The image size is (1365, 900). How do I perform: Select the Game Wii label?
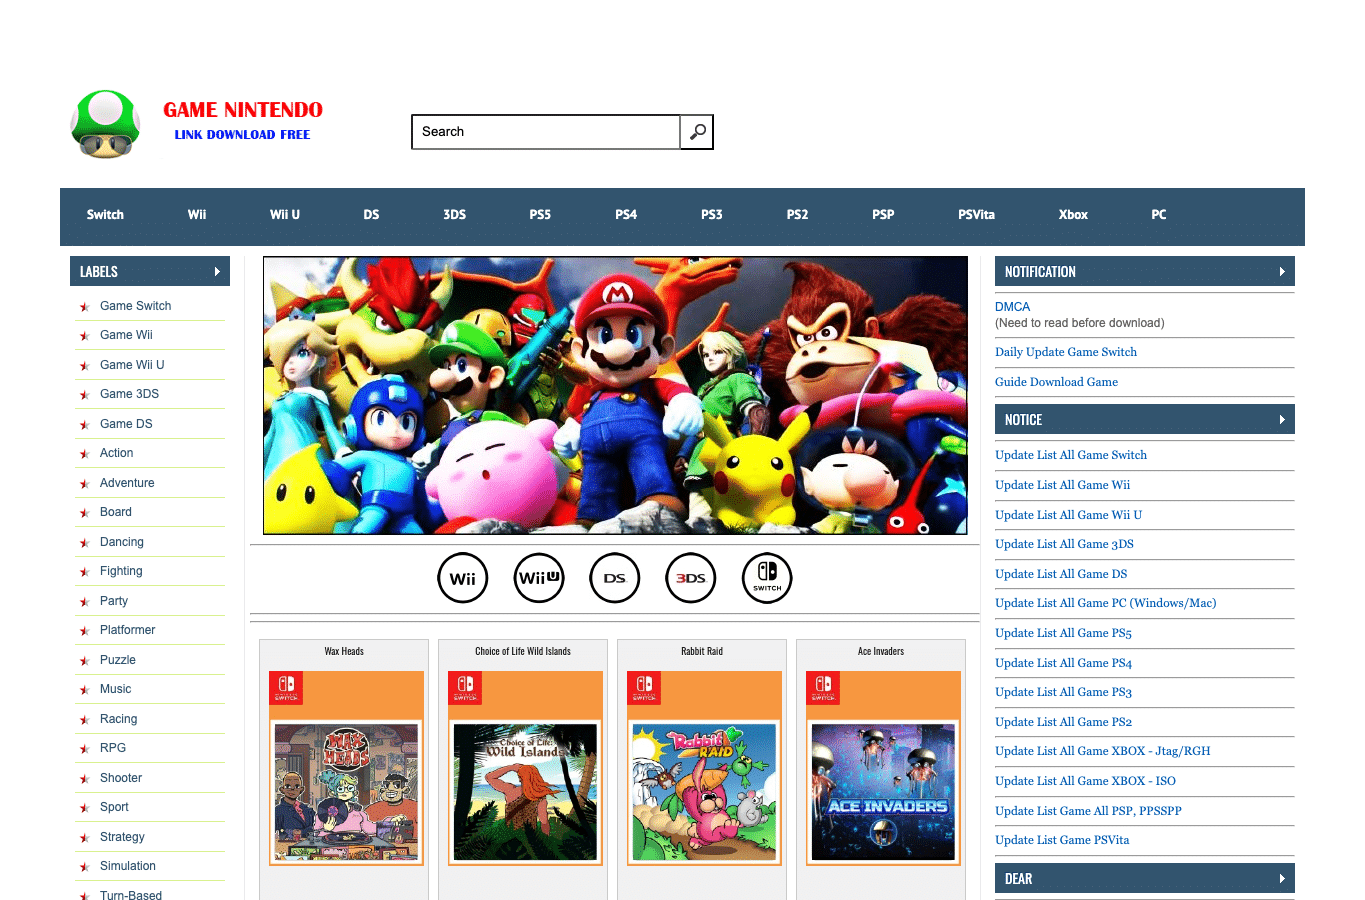(x=126, y=335)
